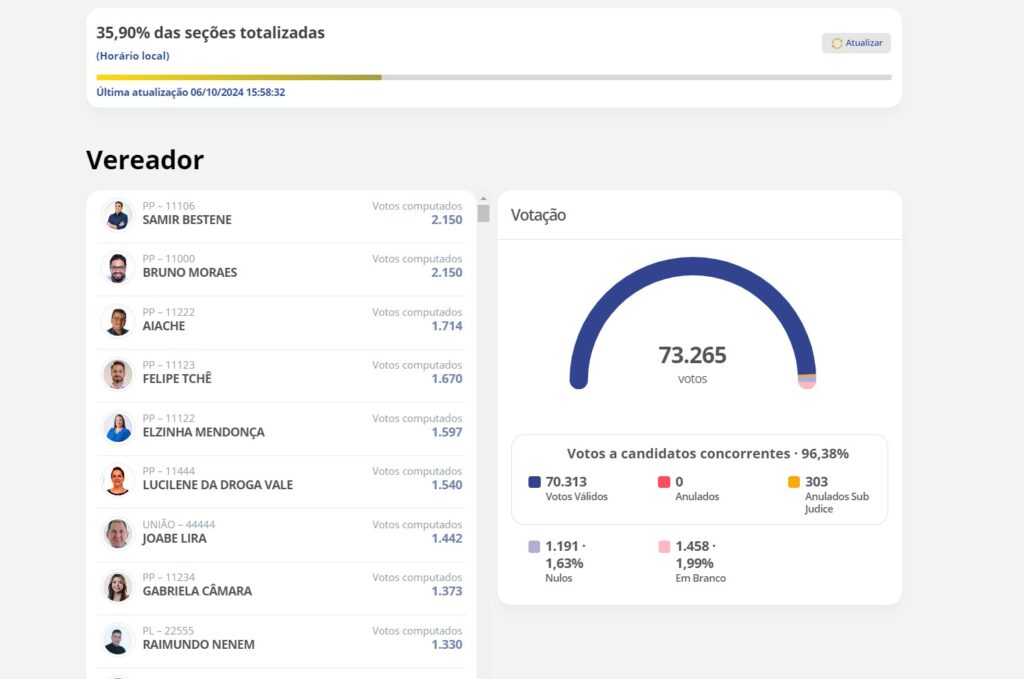Select the ELZINHA MENDONÇA name

pos(203,432)
